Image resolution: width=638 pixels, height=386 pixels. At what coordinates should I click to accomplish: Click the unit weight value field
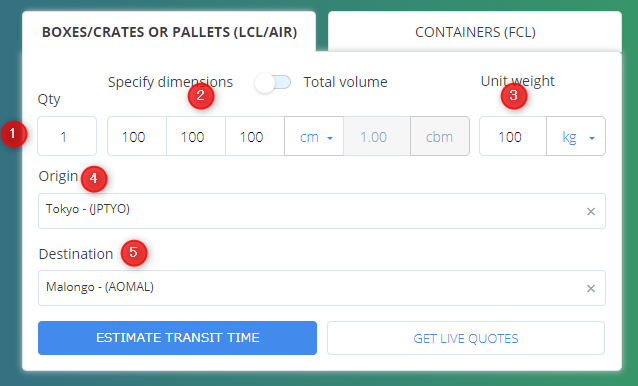click(x=513, y=136)
